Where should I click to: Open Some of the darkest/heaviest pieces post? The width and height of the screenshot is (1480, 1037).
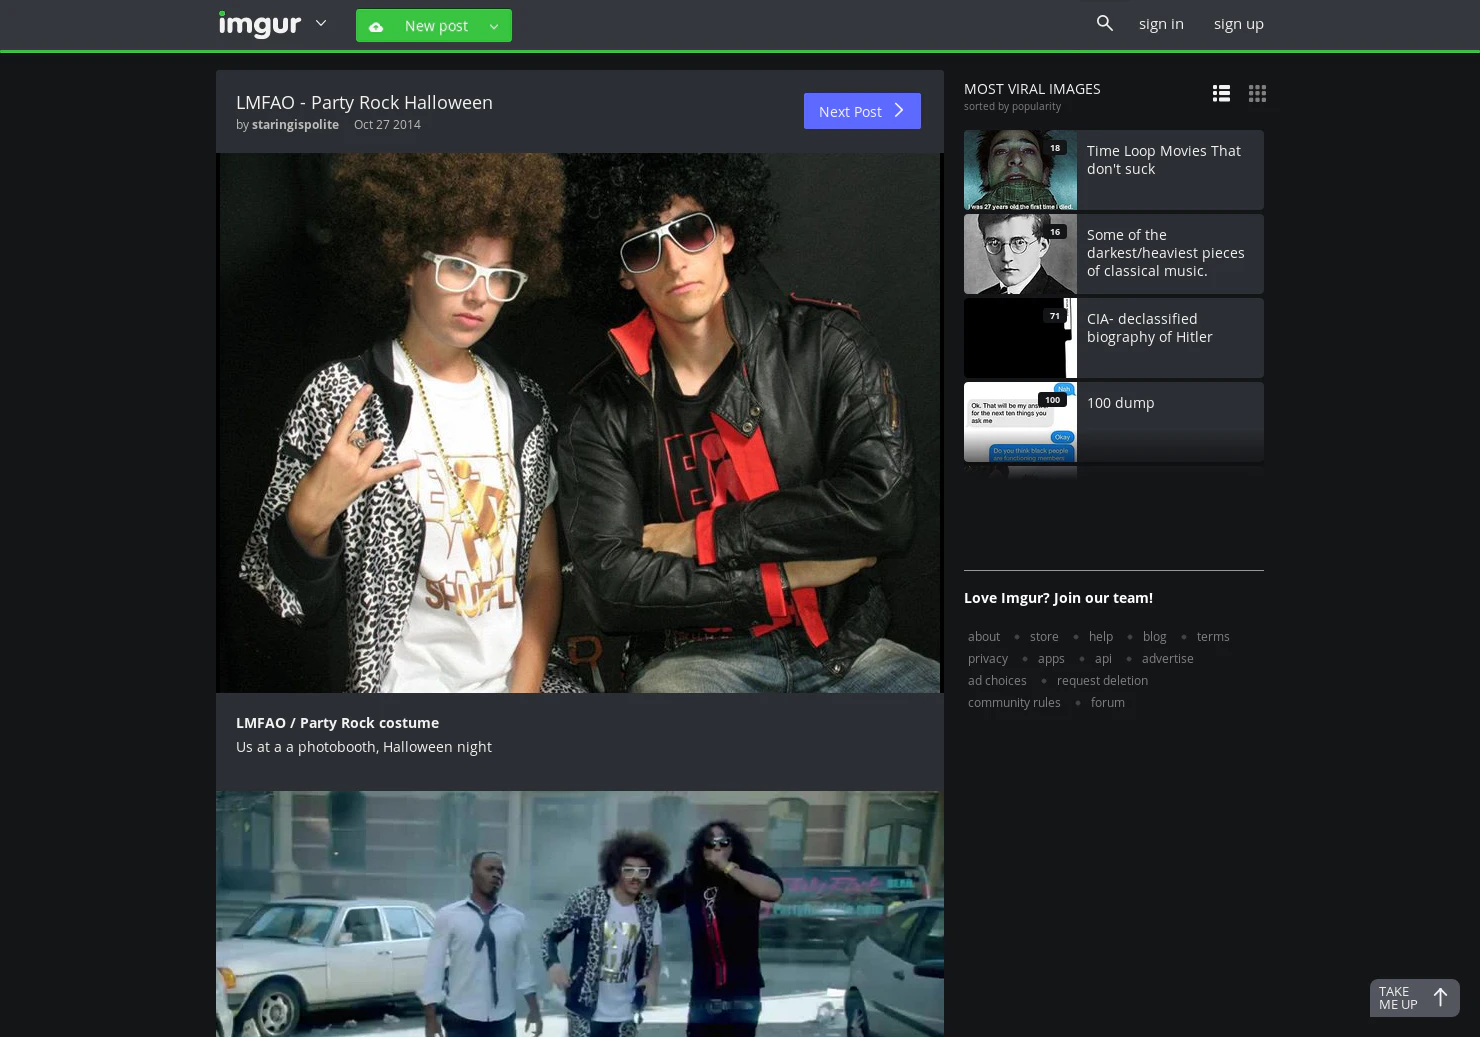[1165, 253]
